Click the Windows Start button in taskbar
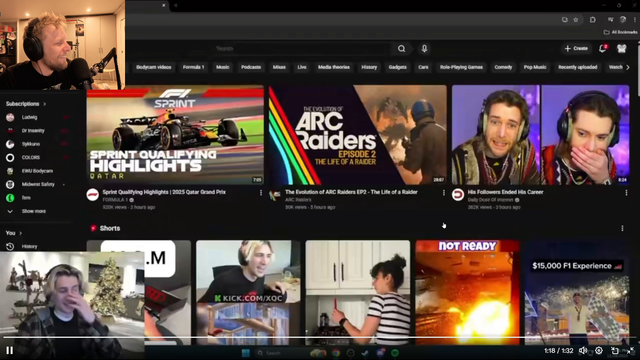The height and width of the screenshot is (360, 640). 246,353
